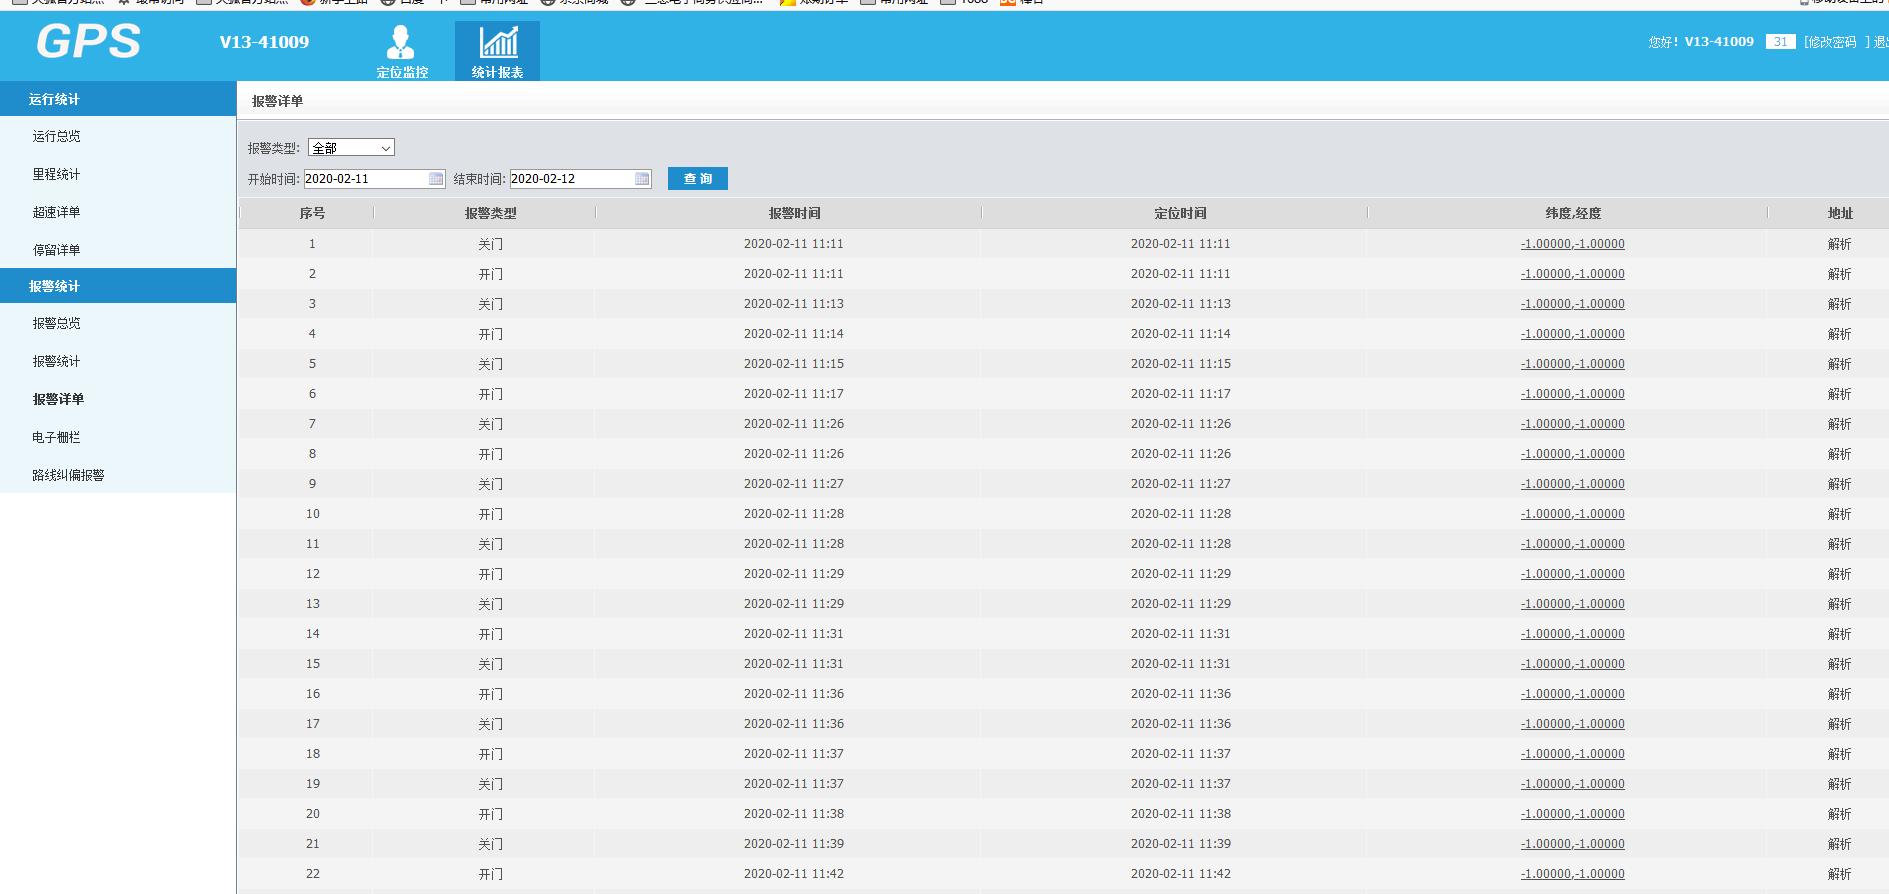
Task: Open calendar picker for 结束时间
Action: (x=642, y=179)
